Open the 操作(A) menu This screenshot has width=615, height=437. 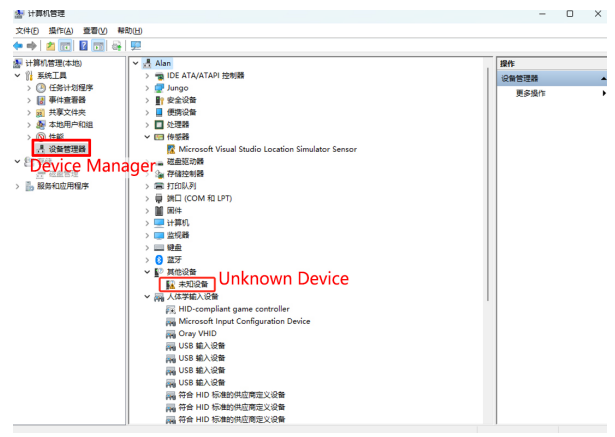(x=62, y=31)
